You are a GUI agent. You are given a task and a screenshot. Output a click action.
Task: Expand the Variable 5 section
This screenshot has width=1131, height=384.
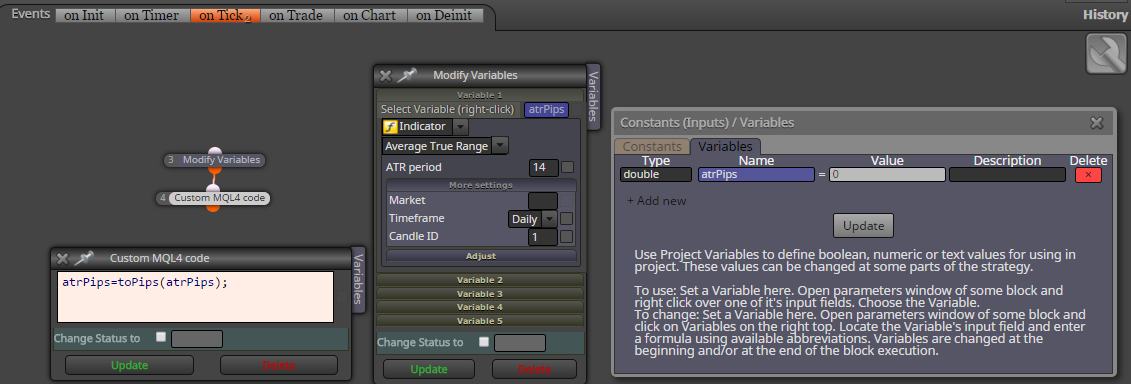pyautogui.click(x=480, y=321)
